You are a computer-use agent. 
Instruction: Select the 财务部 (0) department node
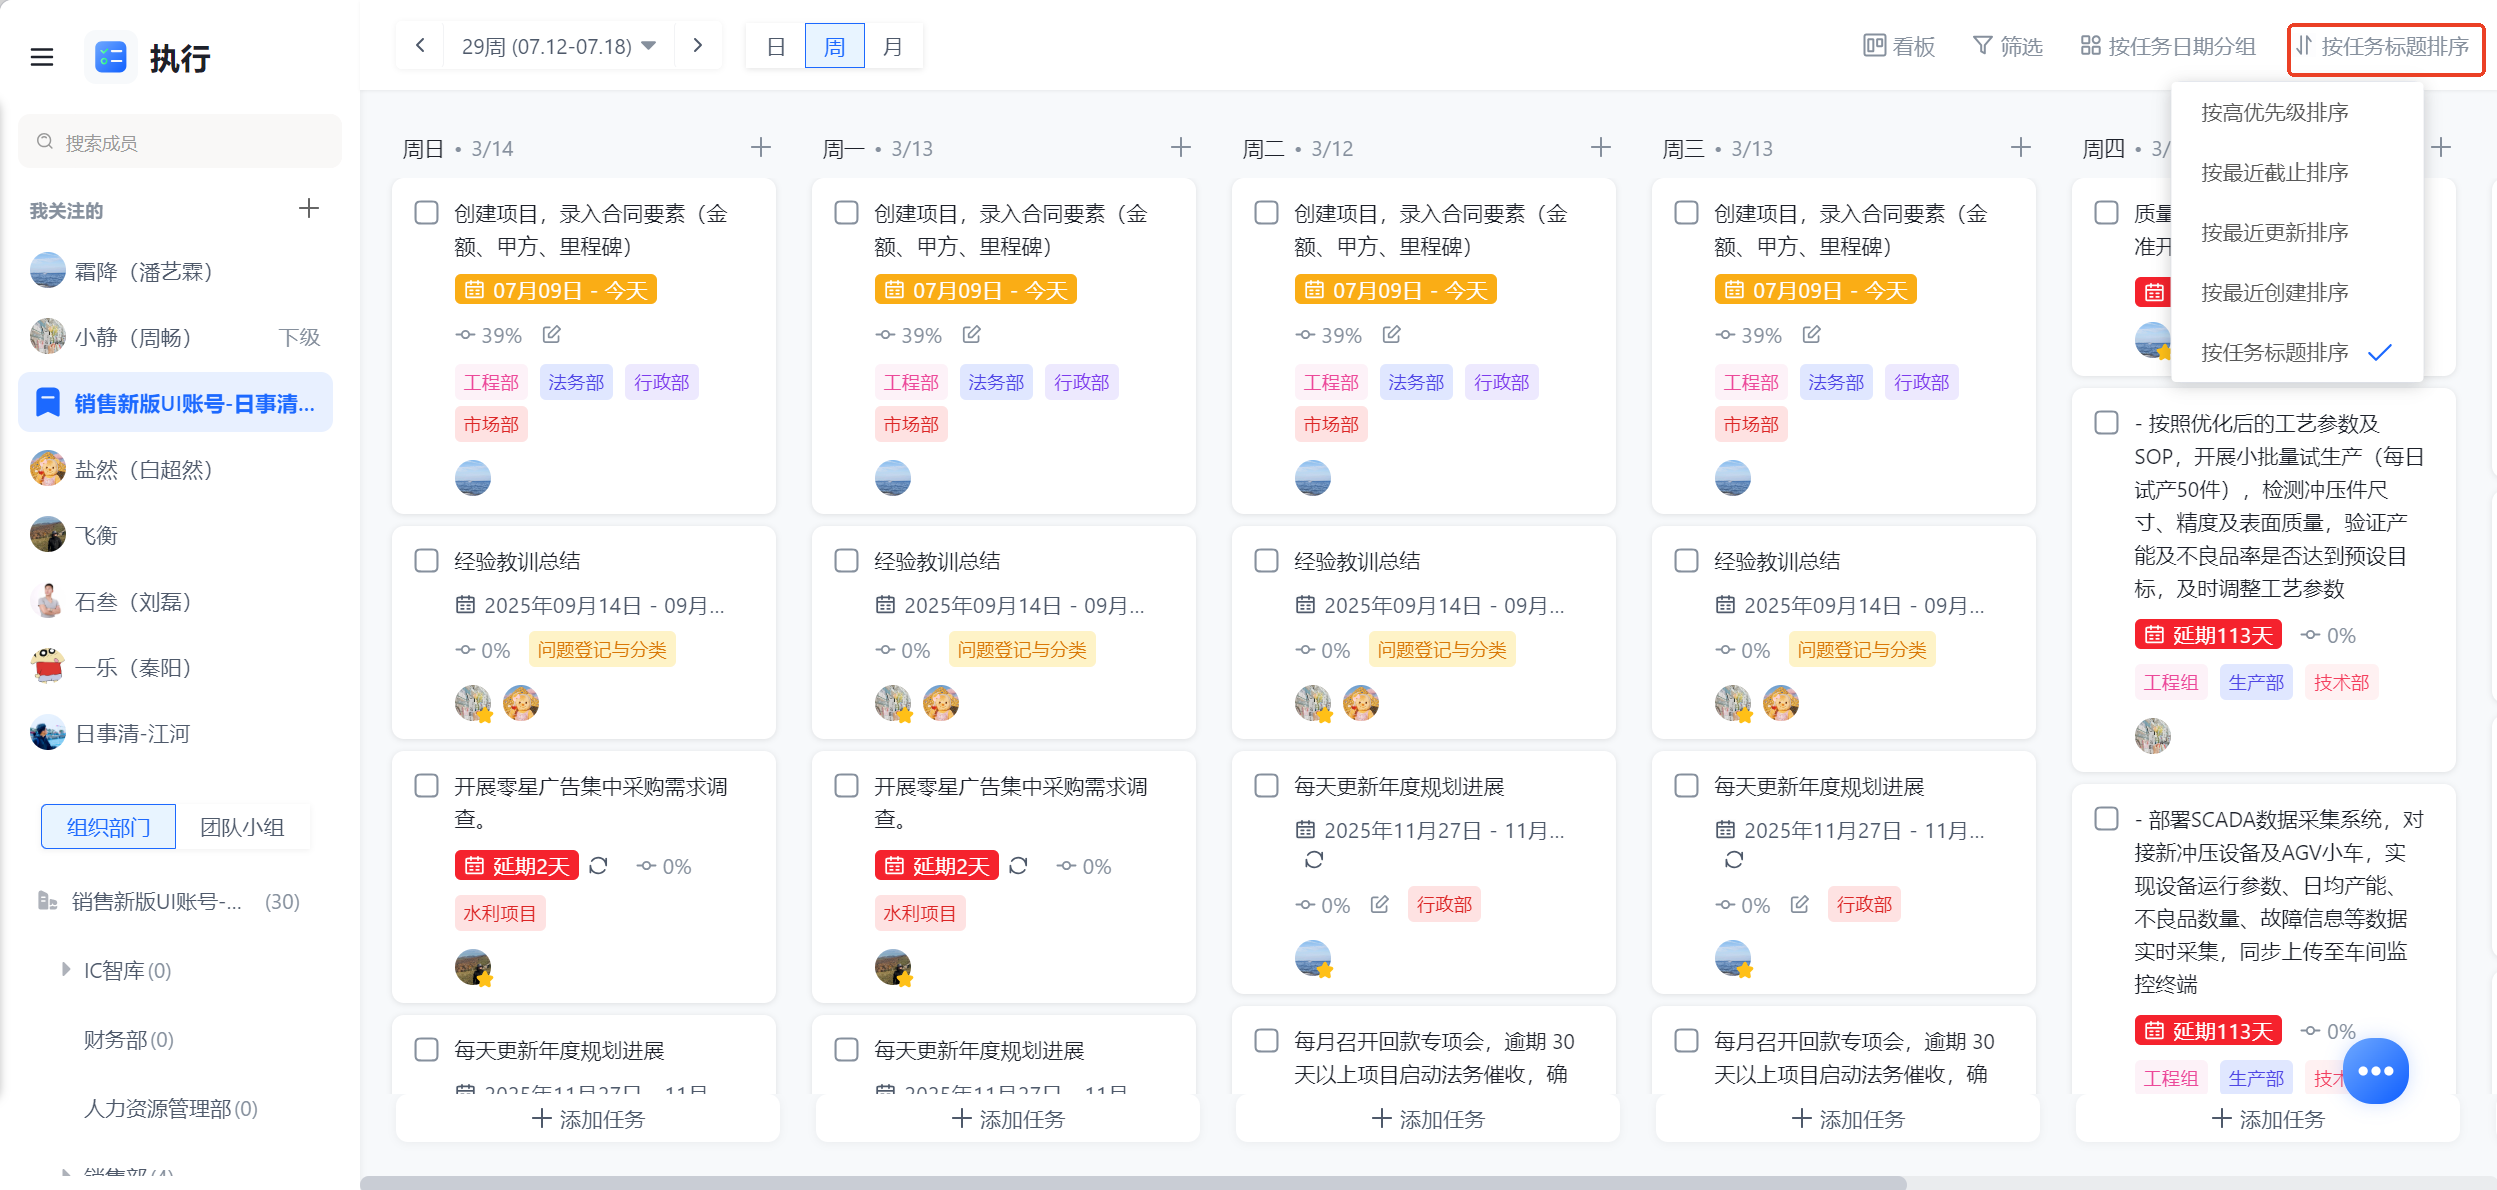(128, 1040)
